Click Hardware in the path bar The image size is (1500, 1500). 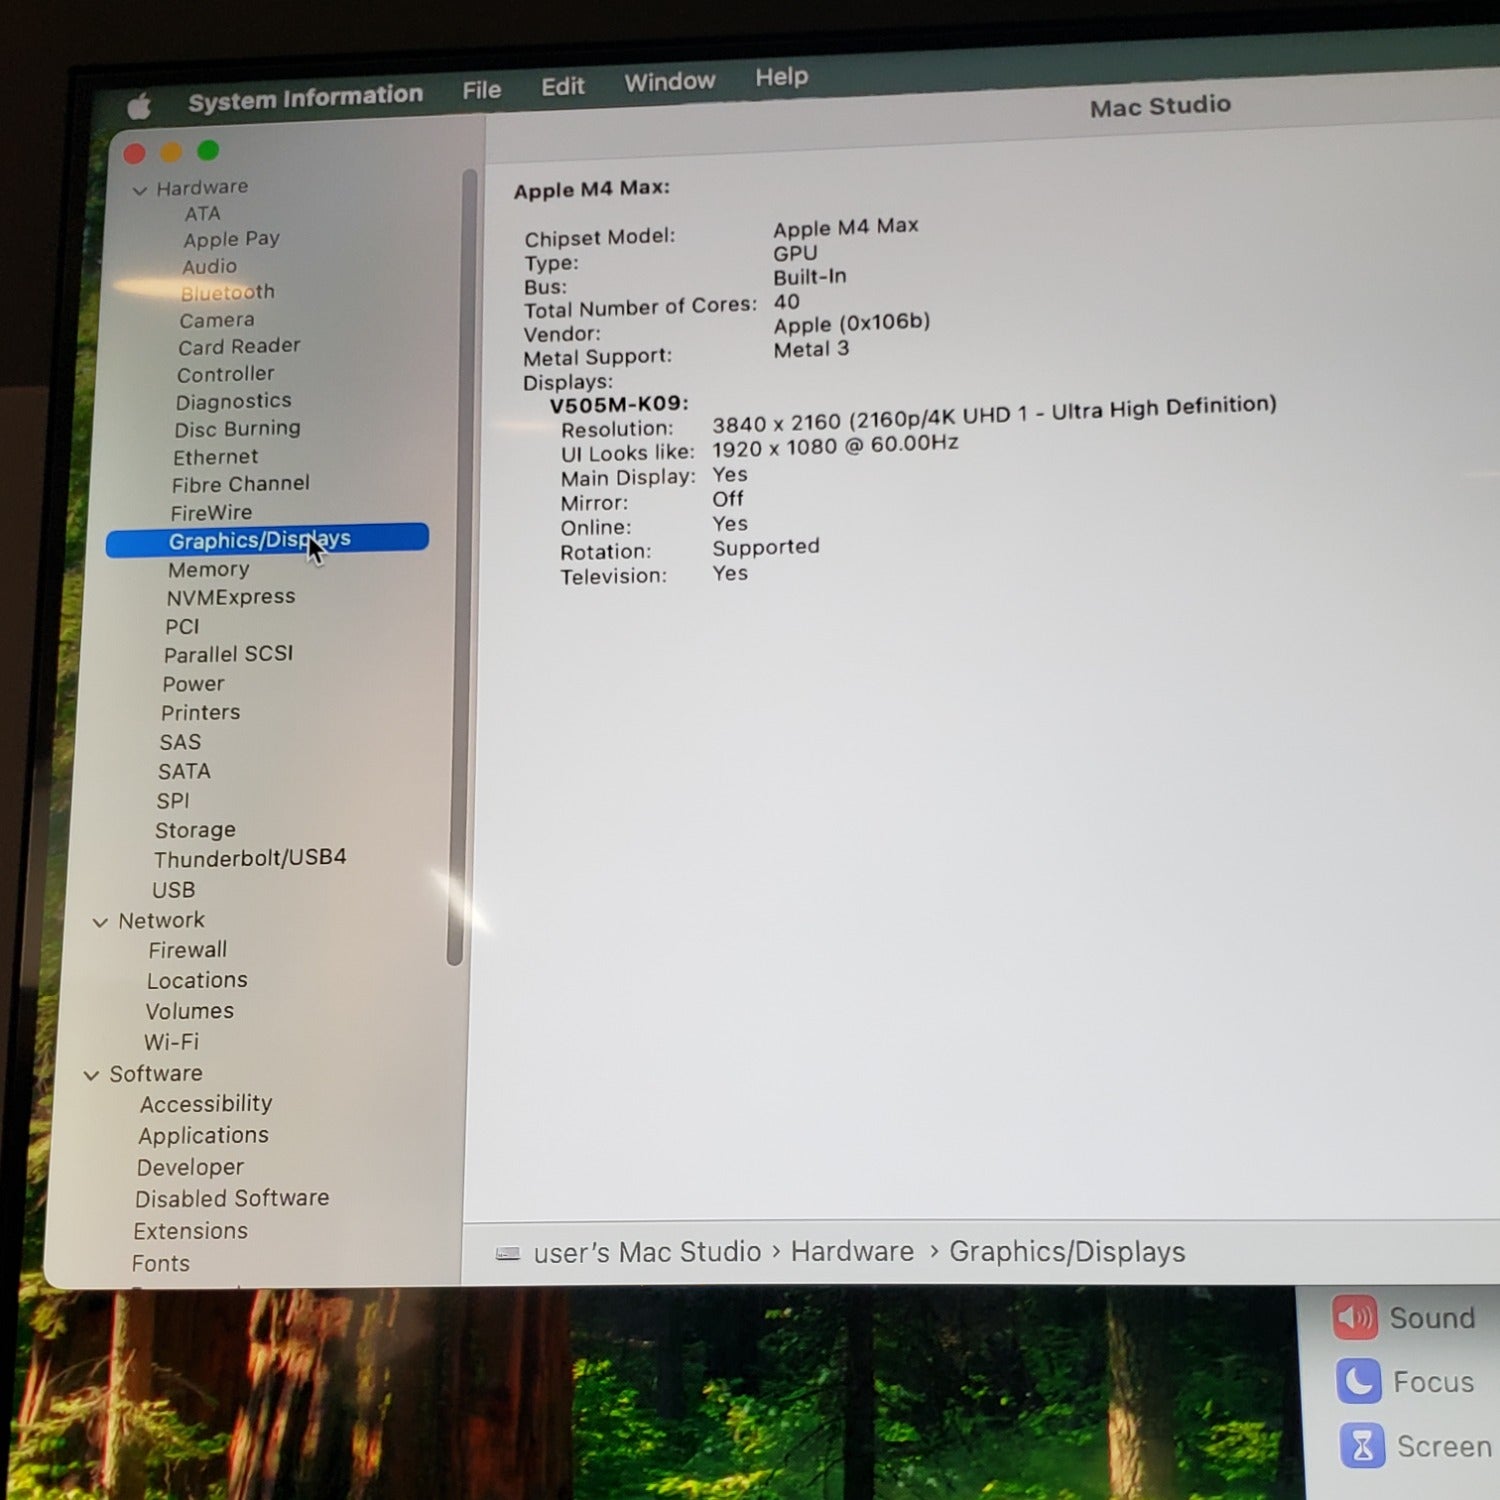852,1251
